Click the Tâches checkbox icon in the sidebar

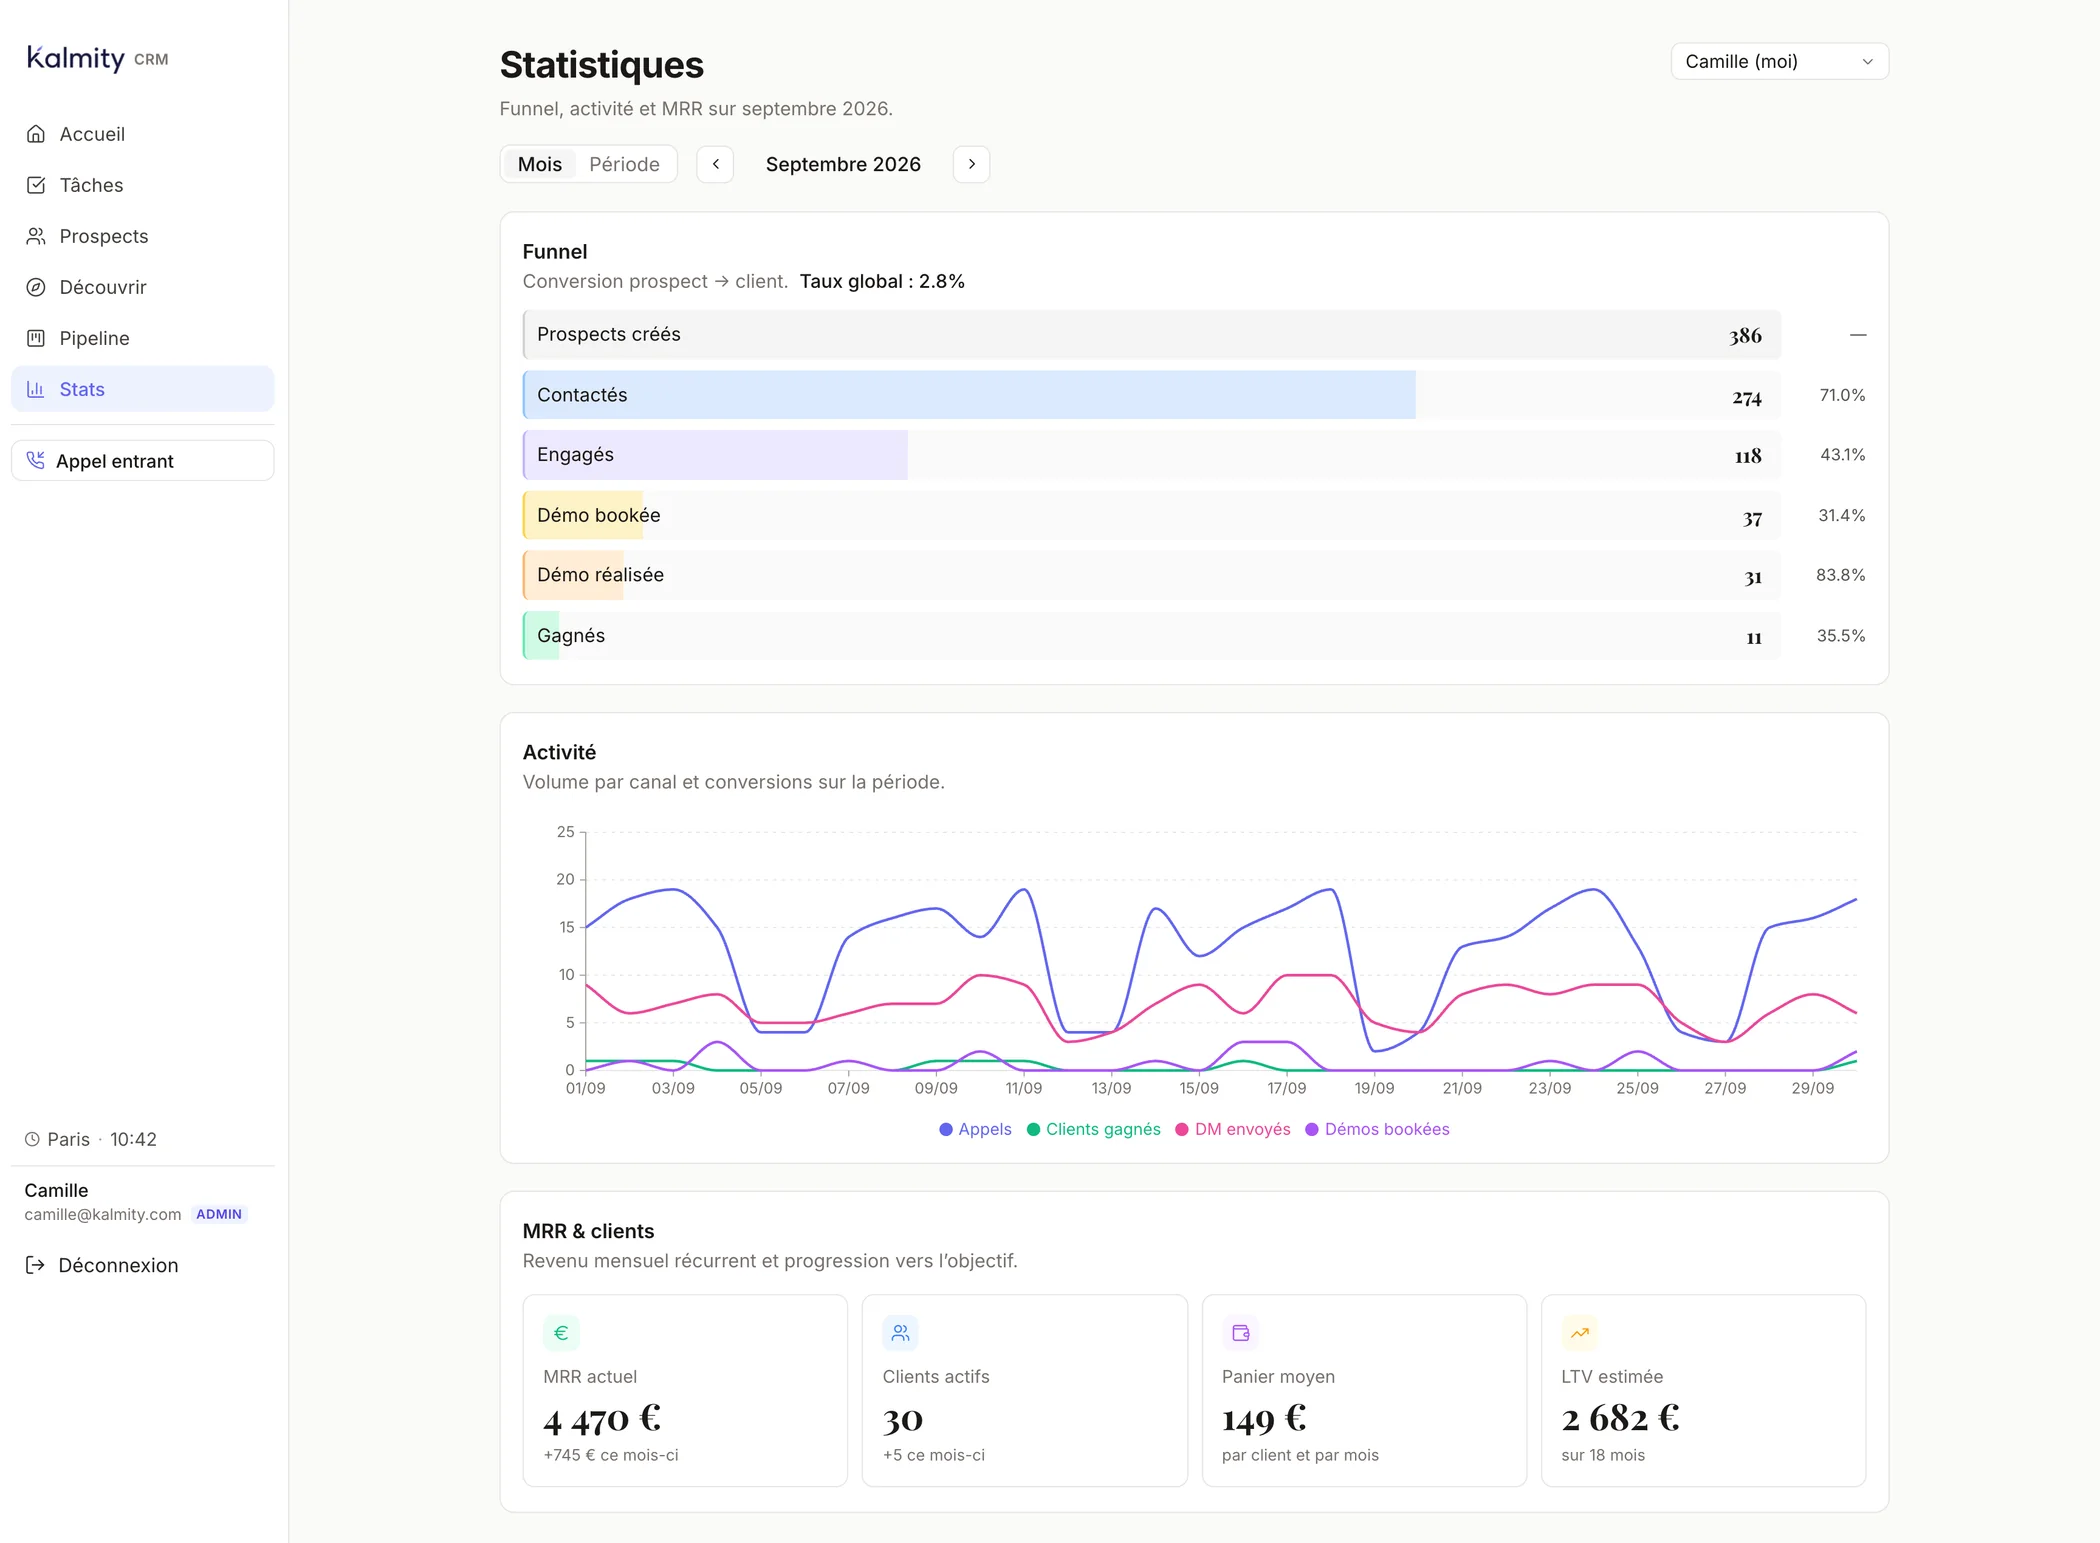(x=36, y=185)
